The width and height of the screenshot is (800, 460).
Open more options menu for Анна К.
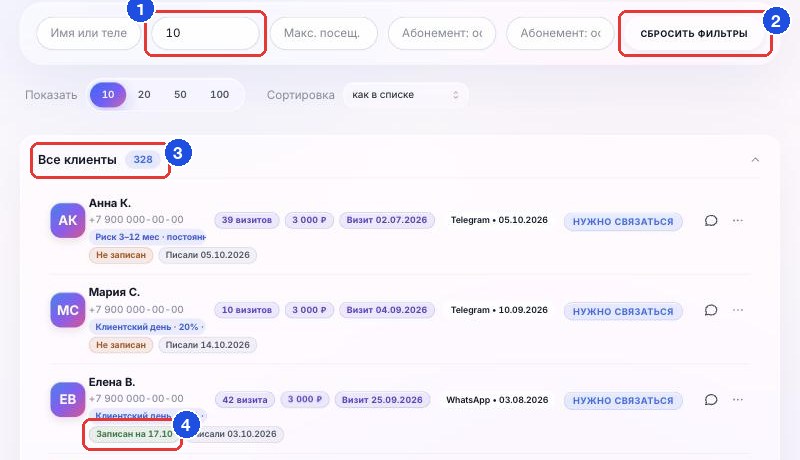[738, 220]
